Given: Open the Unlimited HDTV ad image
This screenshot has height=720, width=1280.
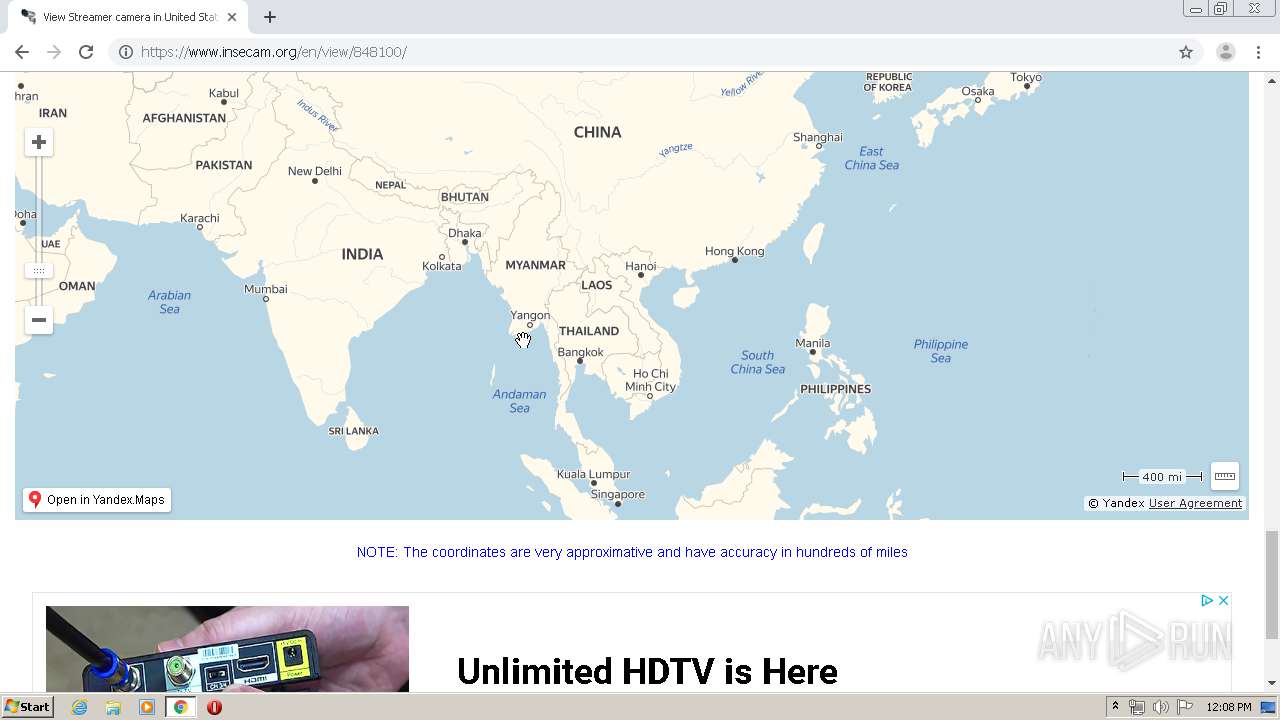Looking at the screenshot, I should [227, 649].
